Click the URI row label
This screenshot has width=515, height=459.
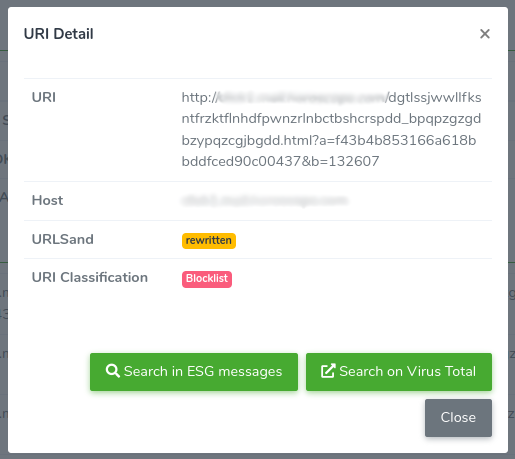[44, 98]
